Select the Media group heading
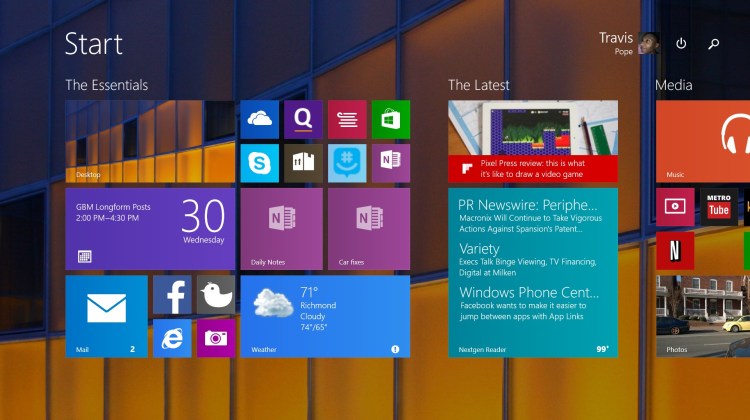Viewport: 750px width, 420px height. tap(674, 85)
